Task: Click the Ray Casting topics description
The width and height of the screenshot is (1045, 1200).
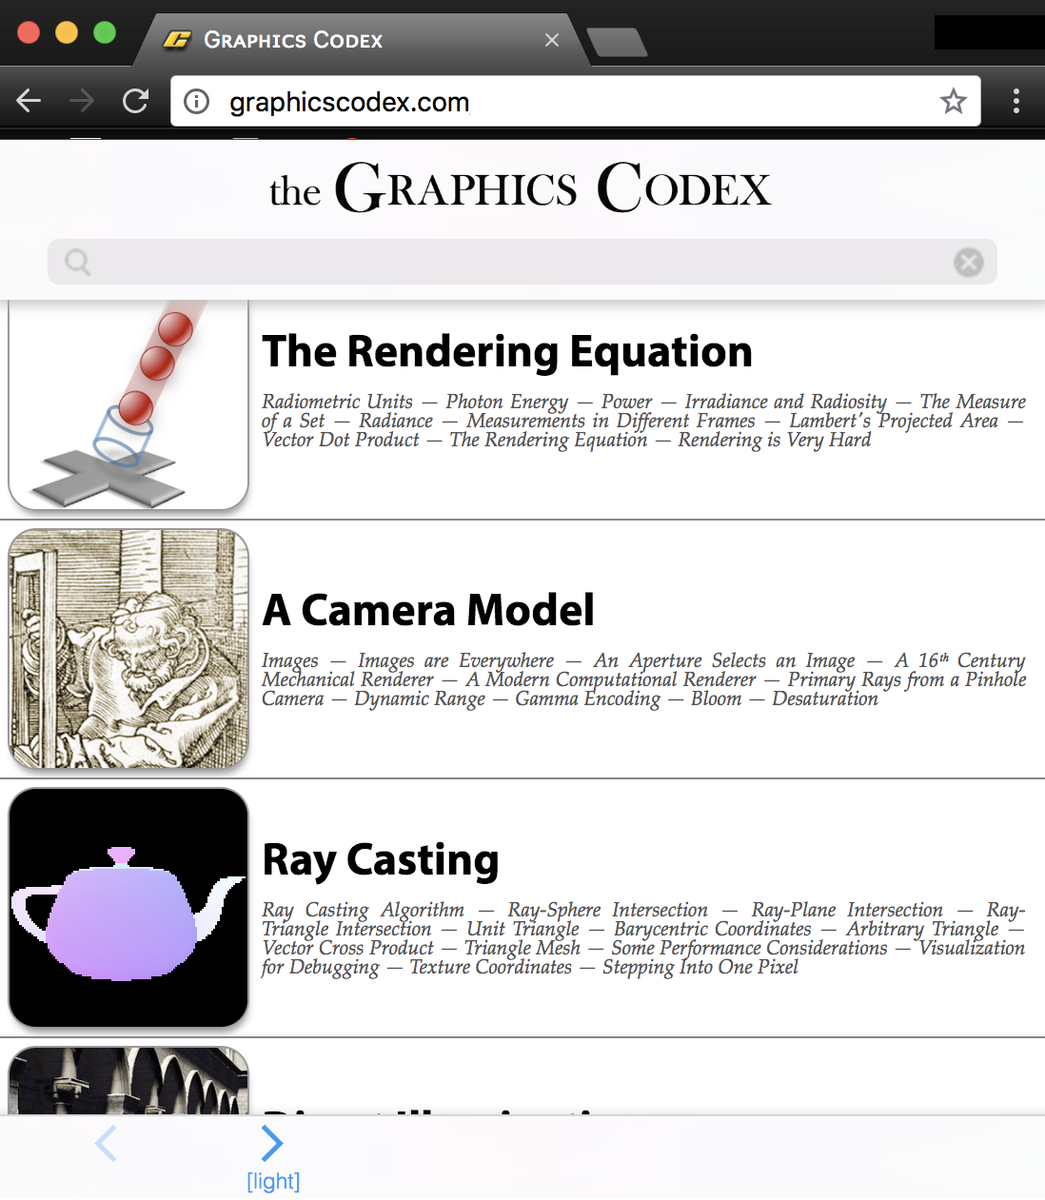Action: point(644,939)
